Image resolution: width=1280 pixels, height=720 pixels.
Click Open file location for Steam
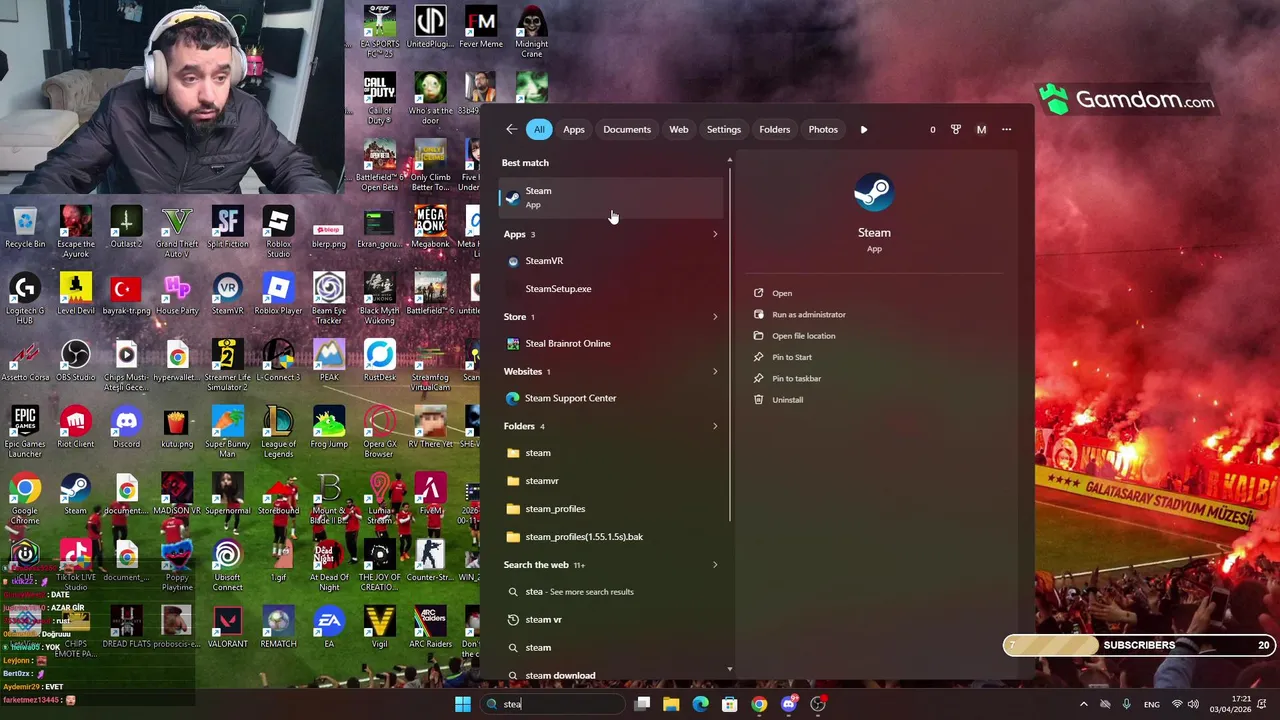coord(803,336)
